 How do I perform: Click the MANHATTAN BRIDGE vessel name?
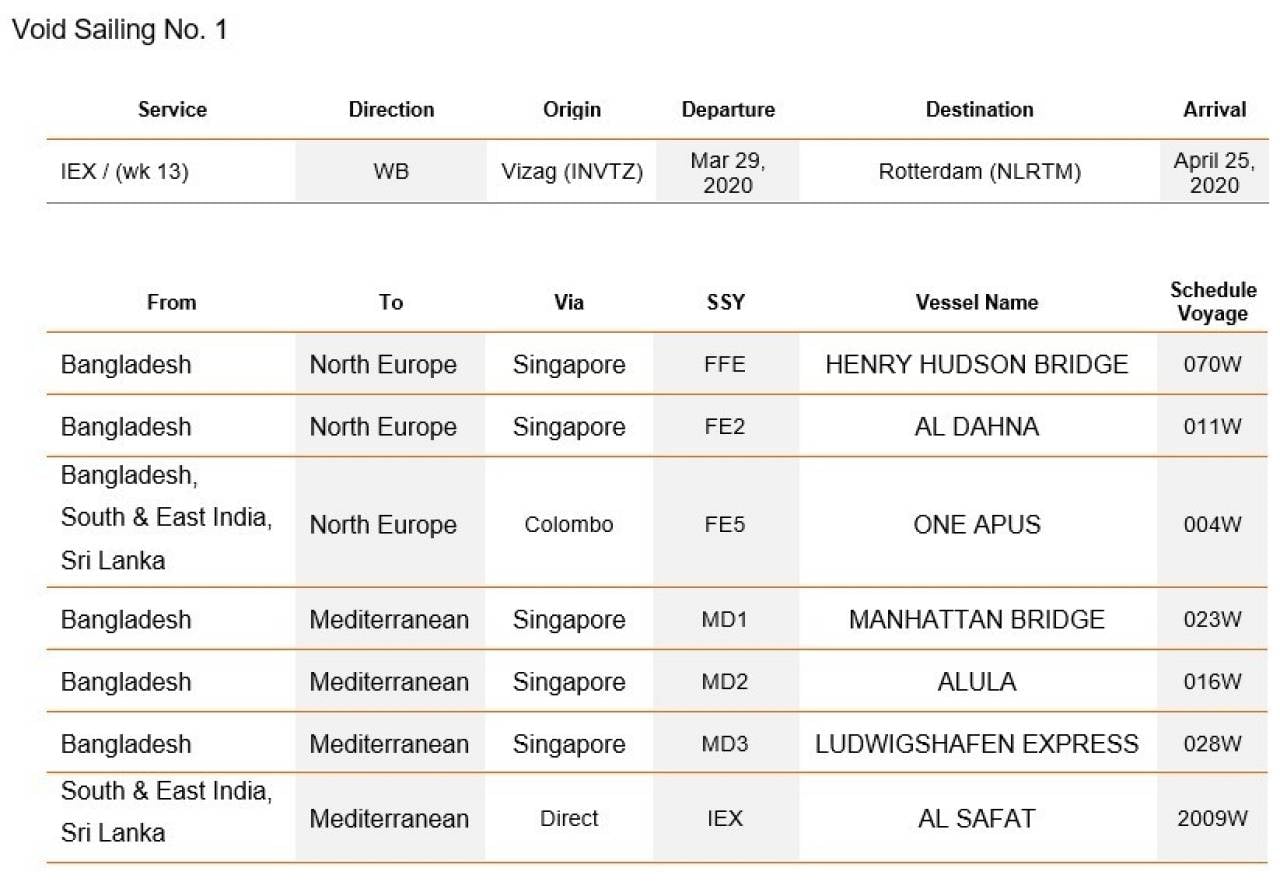pos(977,620)
